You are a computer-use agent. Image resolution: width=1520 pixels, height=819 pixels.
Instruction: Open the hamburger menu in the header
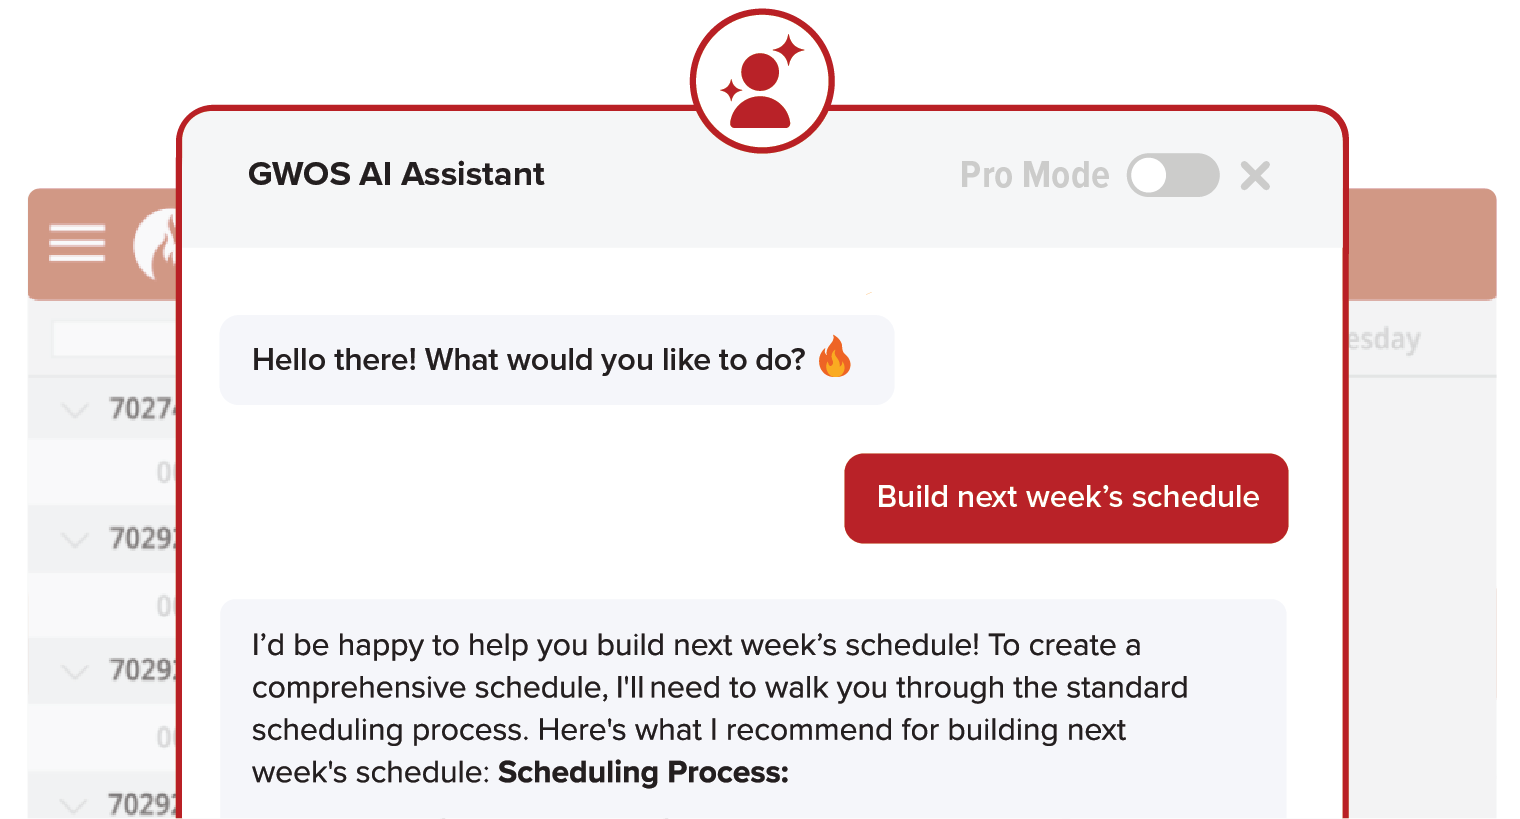click(x=77, y=243)
